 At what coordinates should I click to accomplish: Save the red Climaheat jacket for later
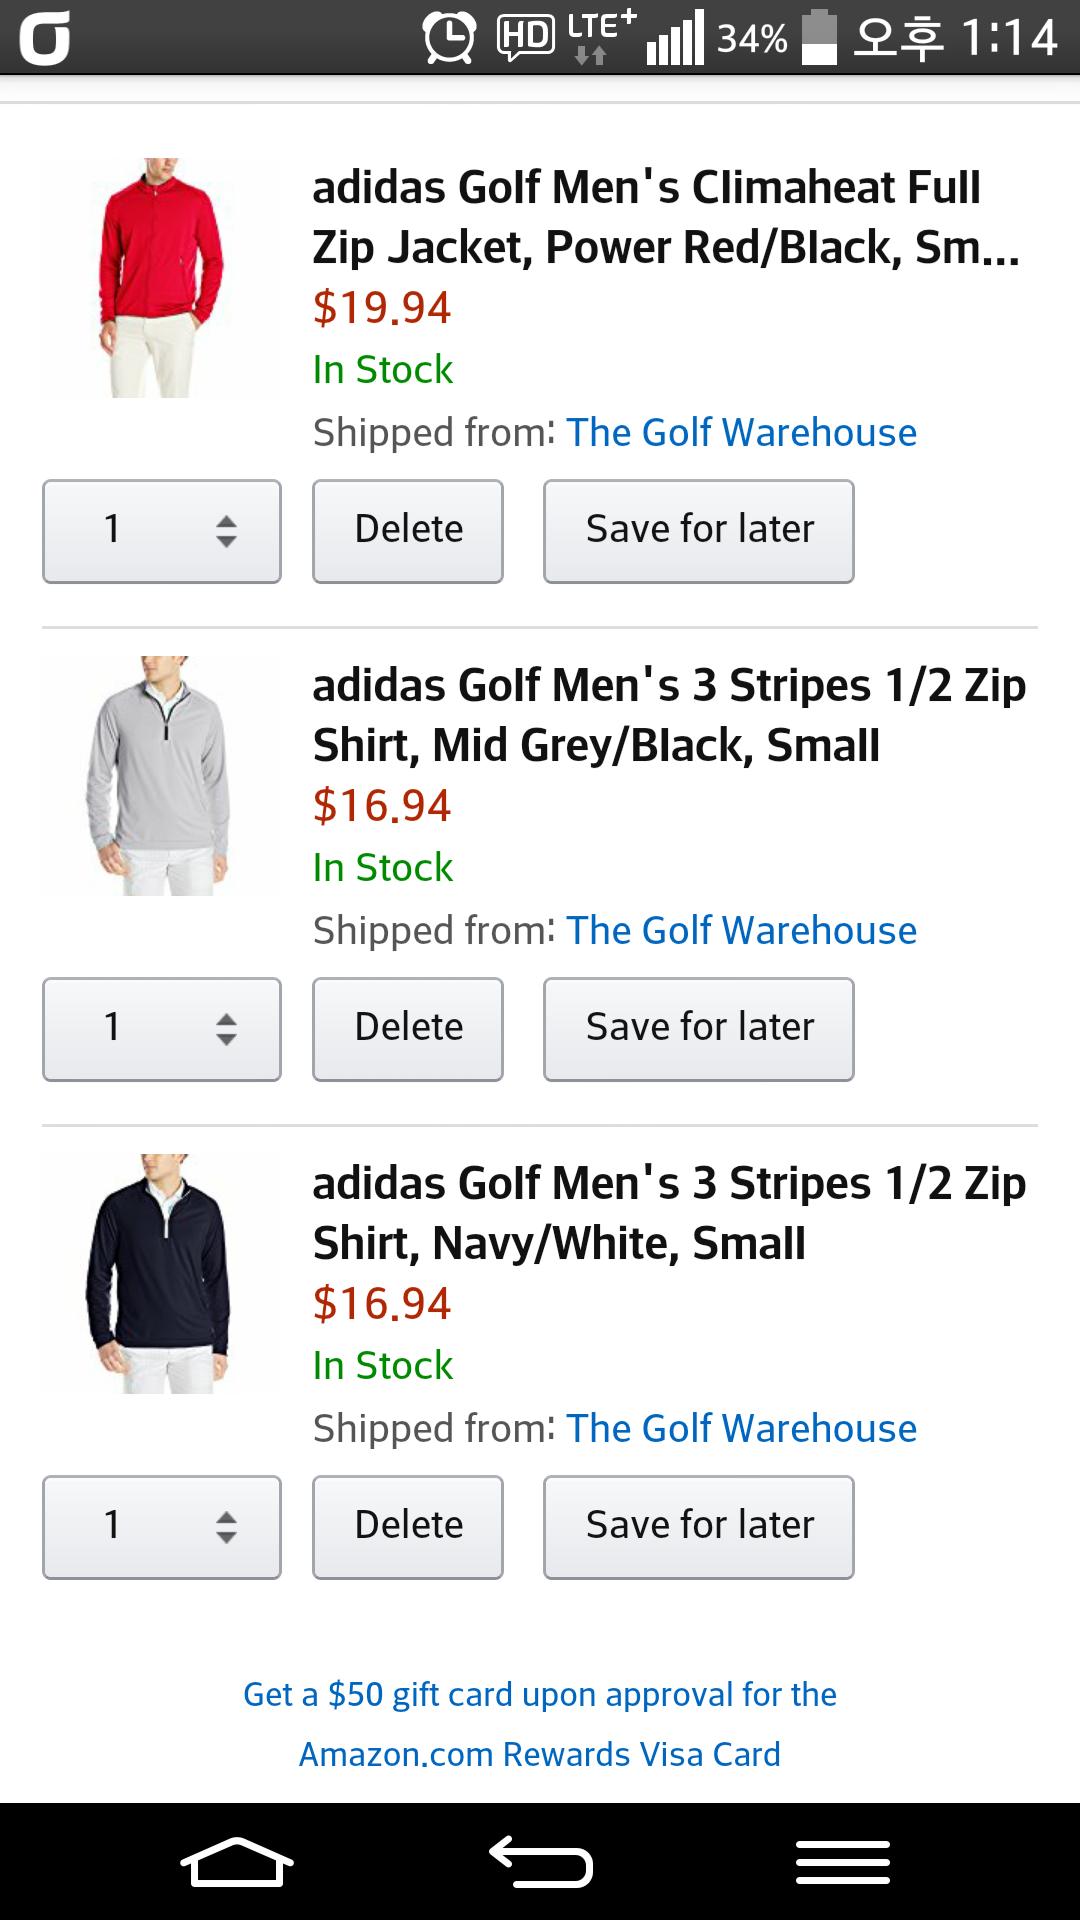(x=699, y=531)
